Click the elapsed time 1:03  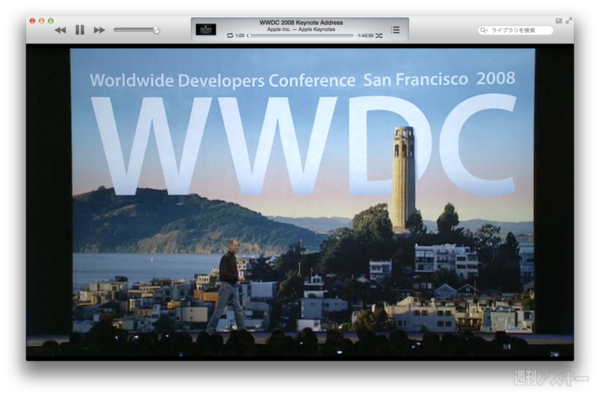pos(240,36)
